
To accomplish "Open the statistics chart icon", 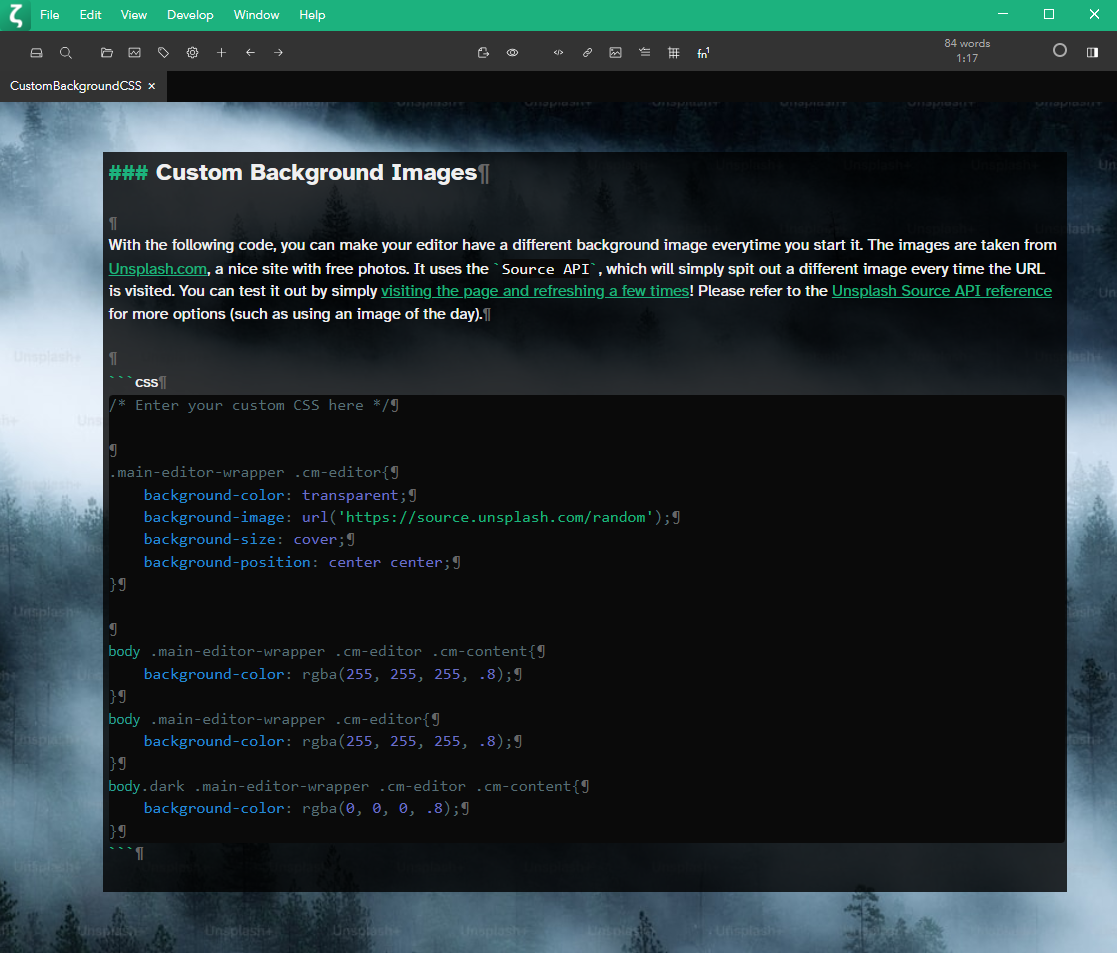I will (135, 53).
